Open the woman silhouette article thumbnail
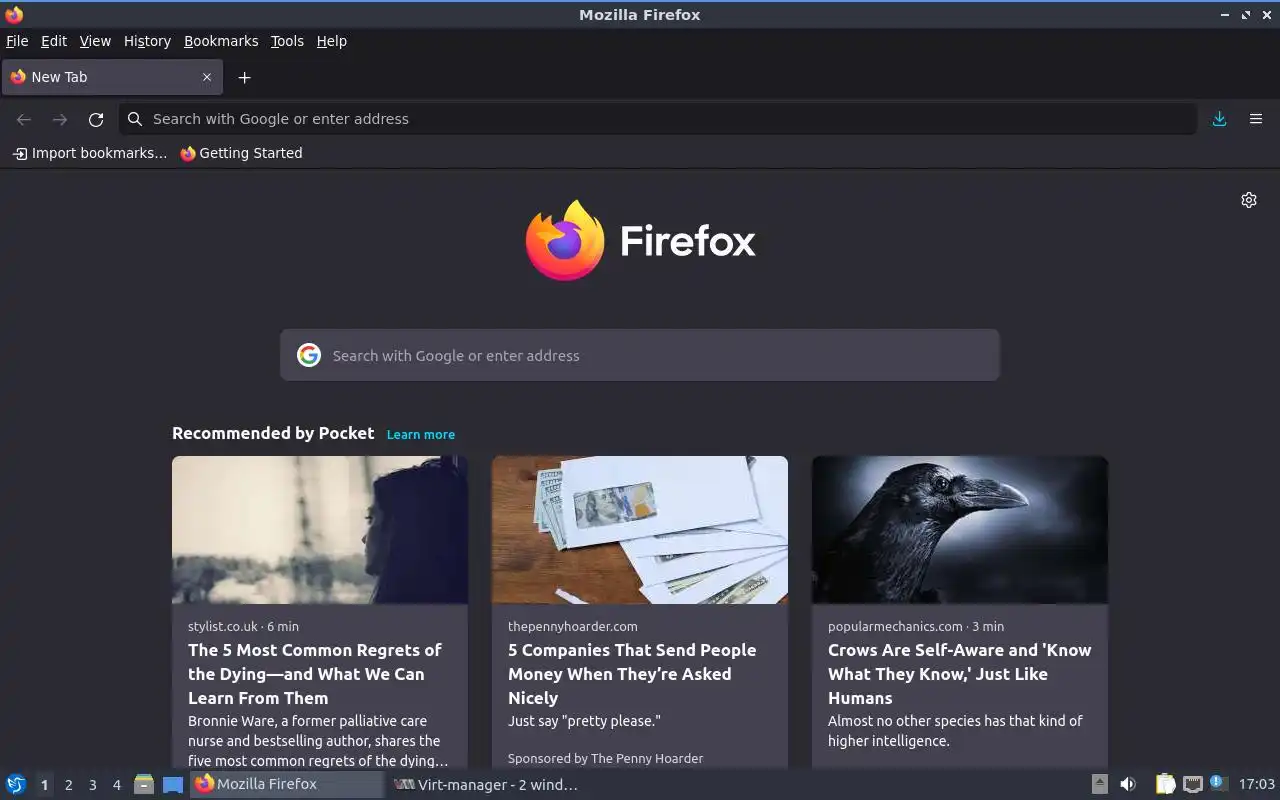The image size is (1280, 800). coord(320,530)
